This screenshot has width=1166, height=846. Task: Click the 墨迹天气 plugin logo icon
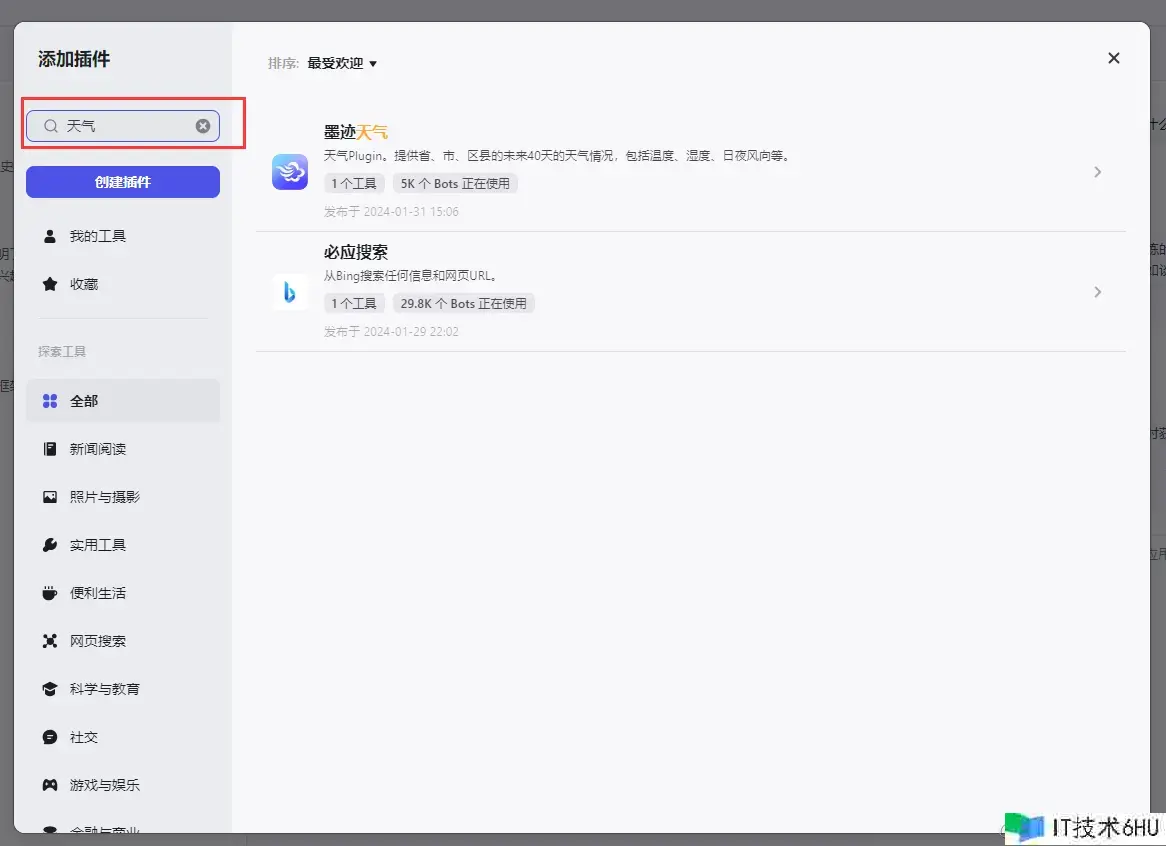click(x=290, y=172)
